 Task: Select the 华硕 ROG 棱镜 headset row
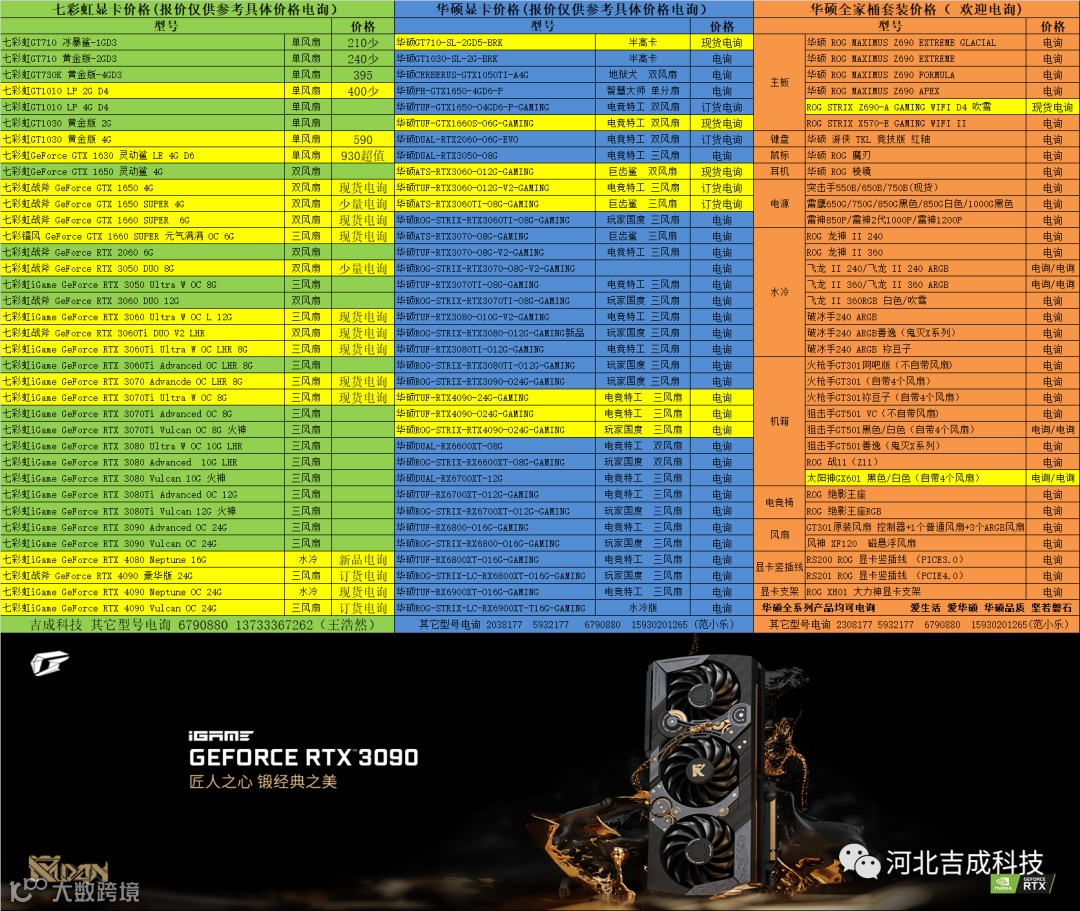click(x=942, y=171)
